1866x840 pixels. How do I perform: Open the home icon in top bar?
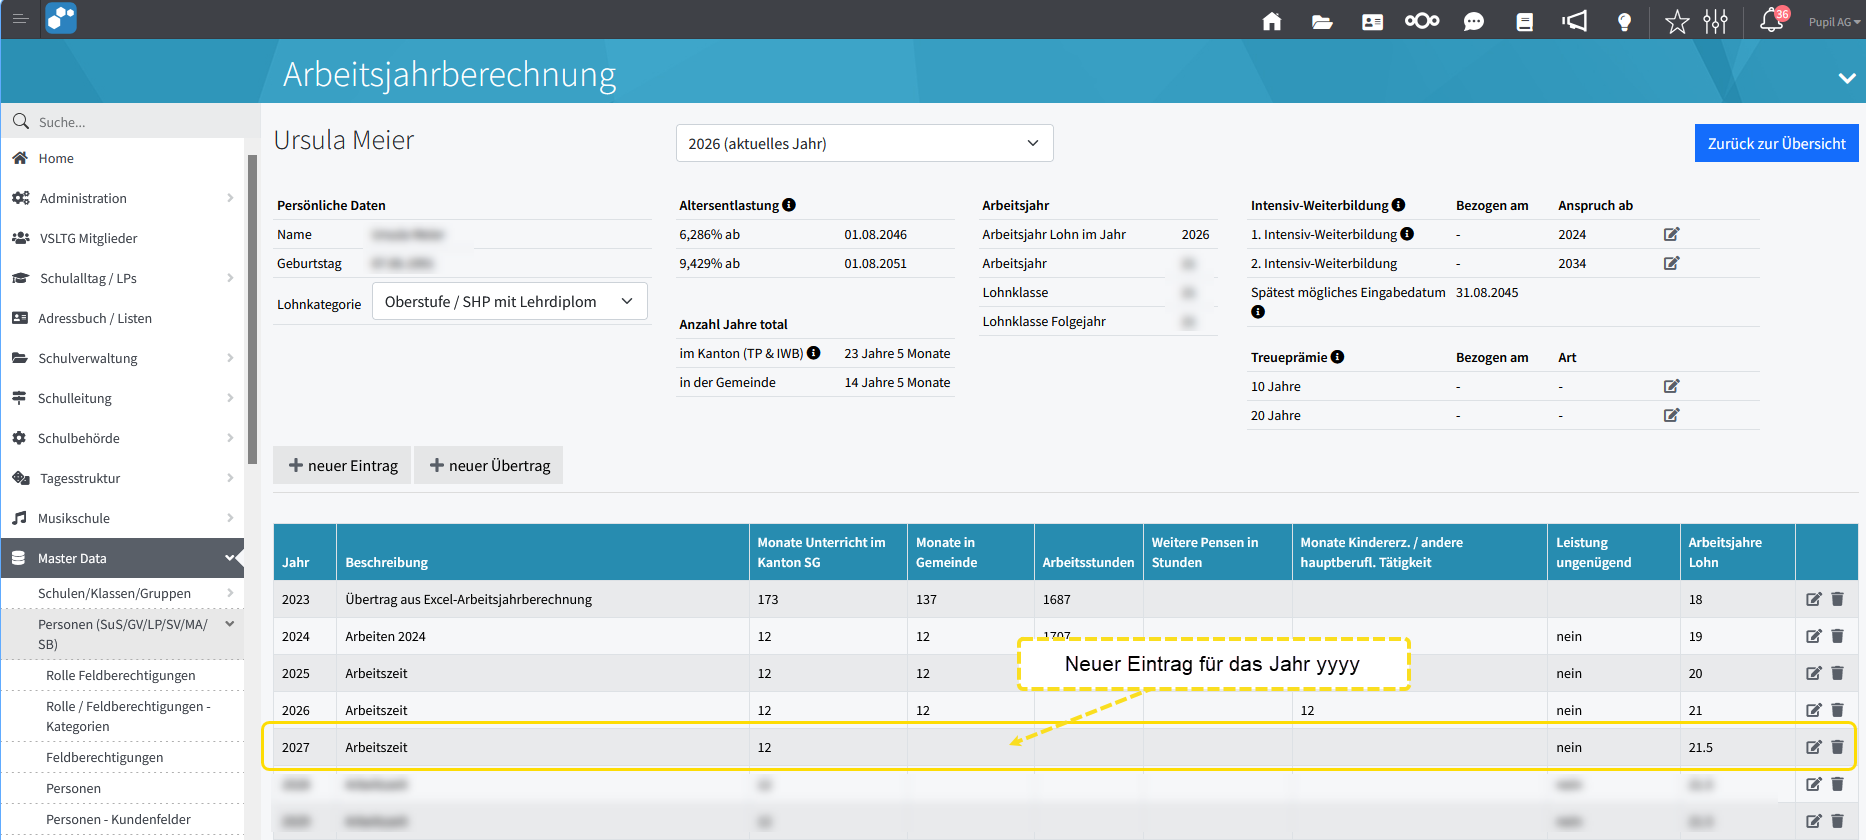click(1272, 21)
